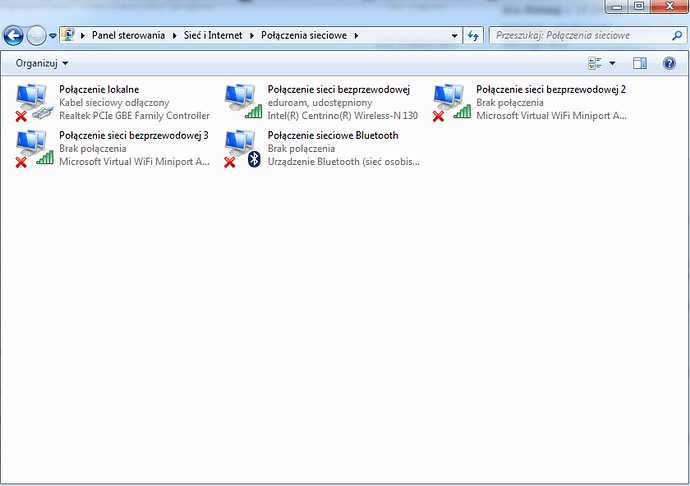
Task: Refresh the Połączenia sieciowe folder view
Action: [x=474, y=36]
